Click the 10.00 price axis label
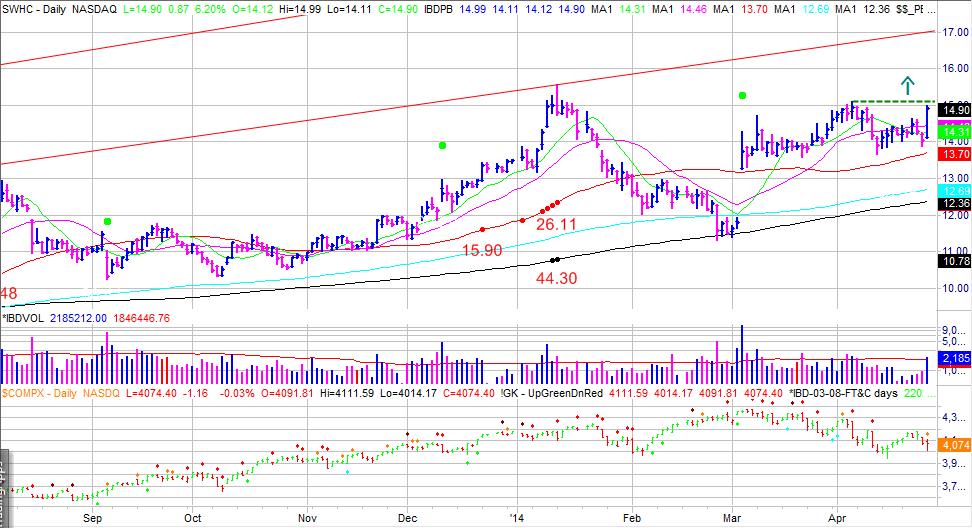The width and height of the screenshot is (972, 528). 955,288
